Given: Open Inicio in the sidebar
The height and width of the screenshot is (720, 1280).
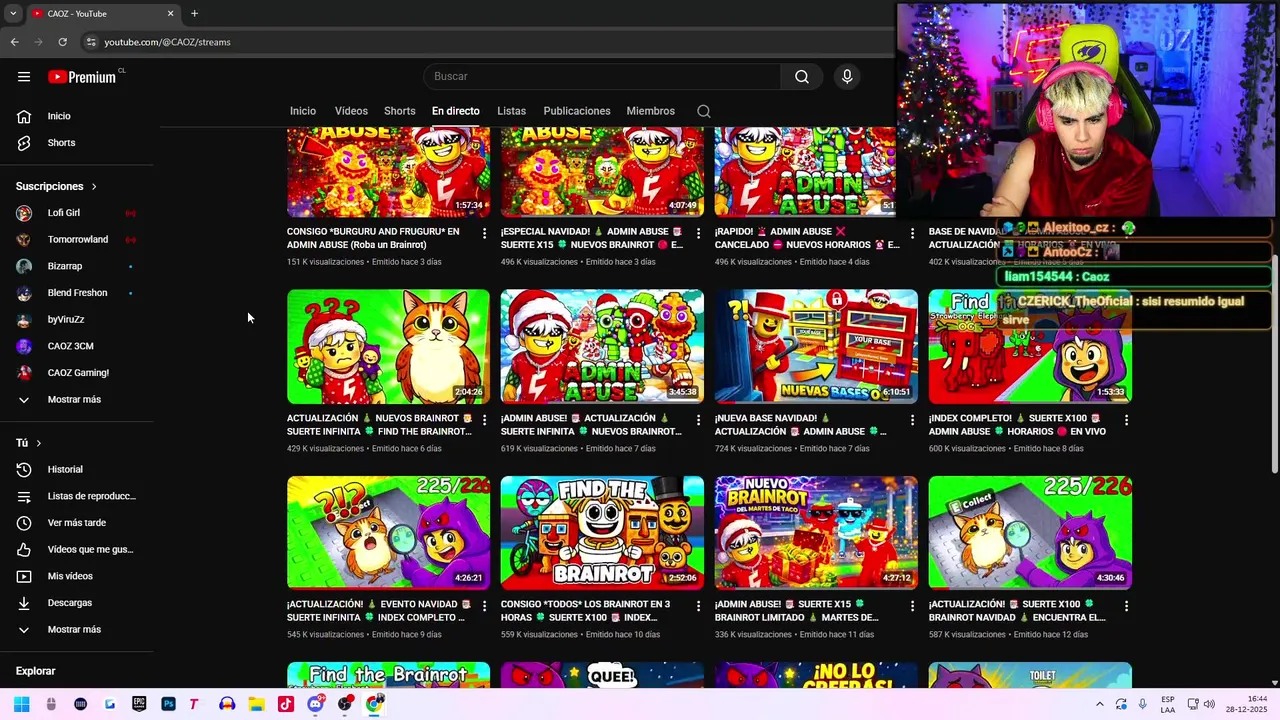Looking at the screenshot, I should click(76, 116).
